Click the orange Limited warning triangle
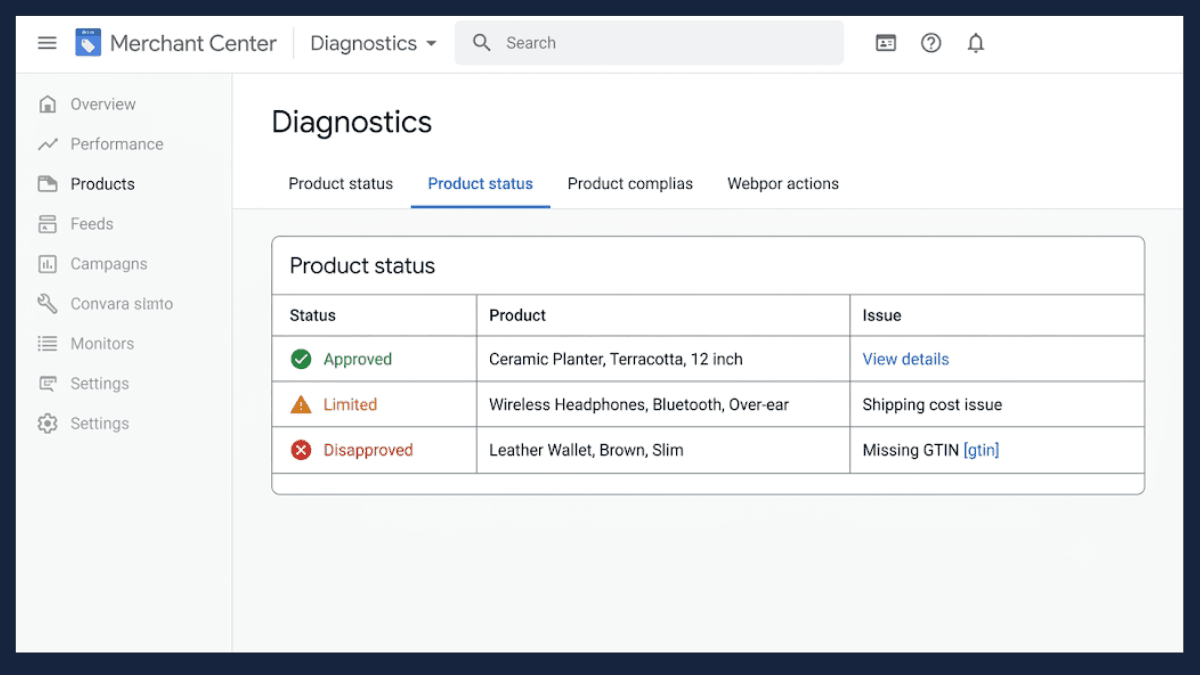The height and width of the screenshot is (675, 1200). 301,404
